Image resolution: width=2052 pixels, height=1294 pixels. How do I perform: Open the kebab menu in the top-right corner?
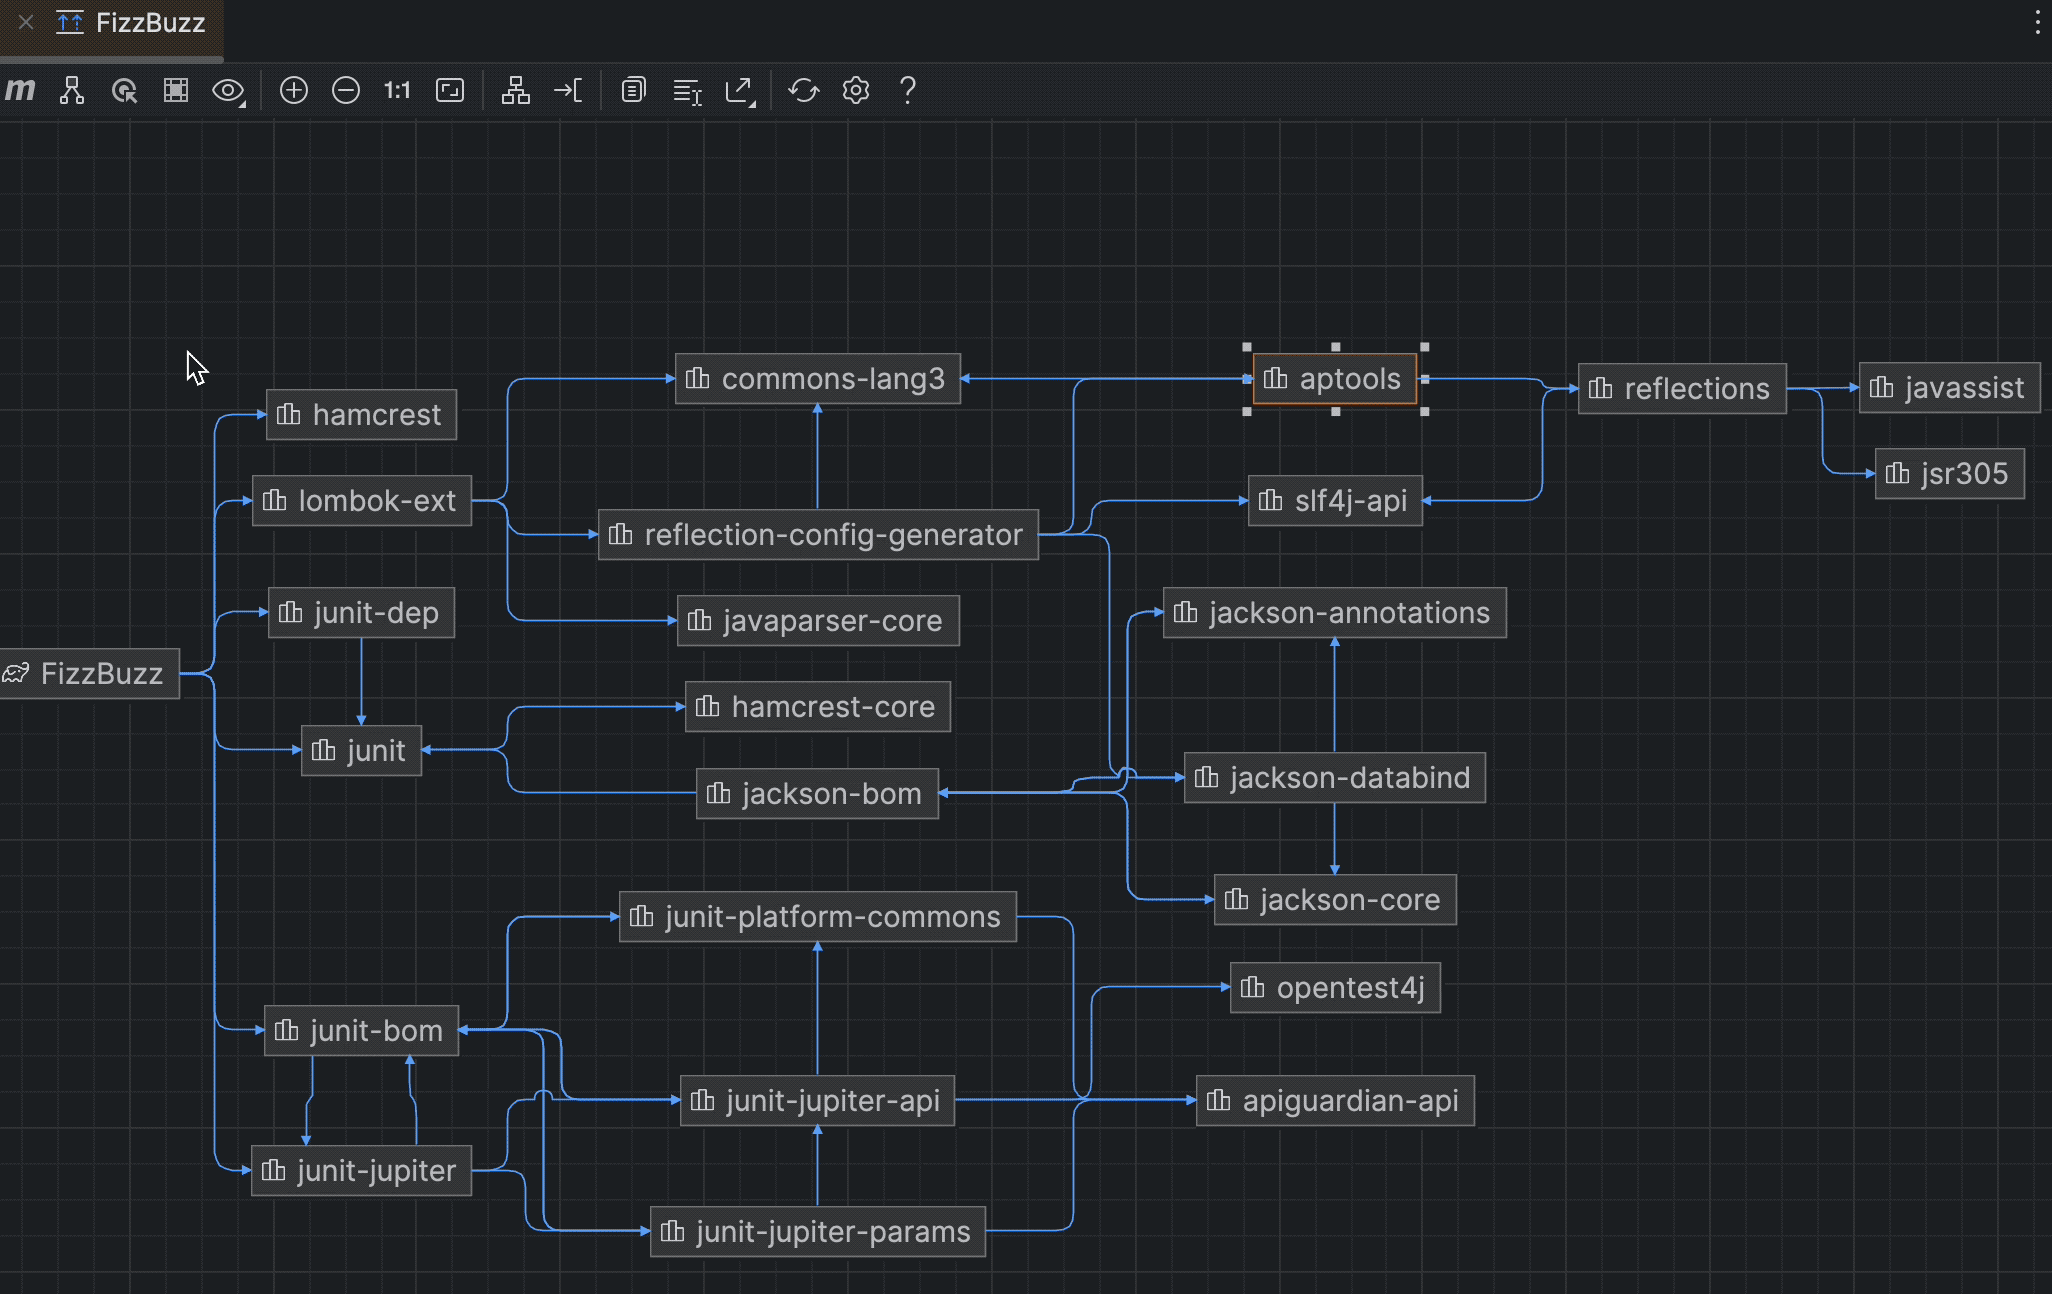pos(2037,23)
